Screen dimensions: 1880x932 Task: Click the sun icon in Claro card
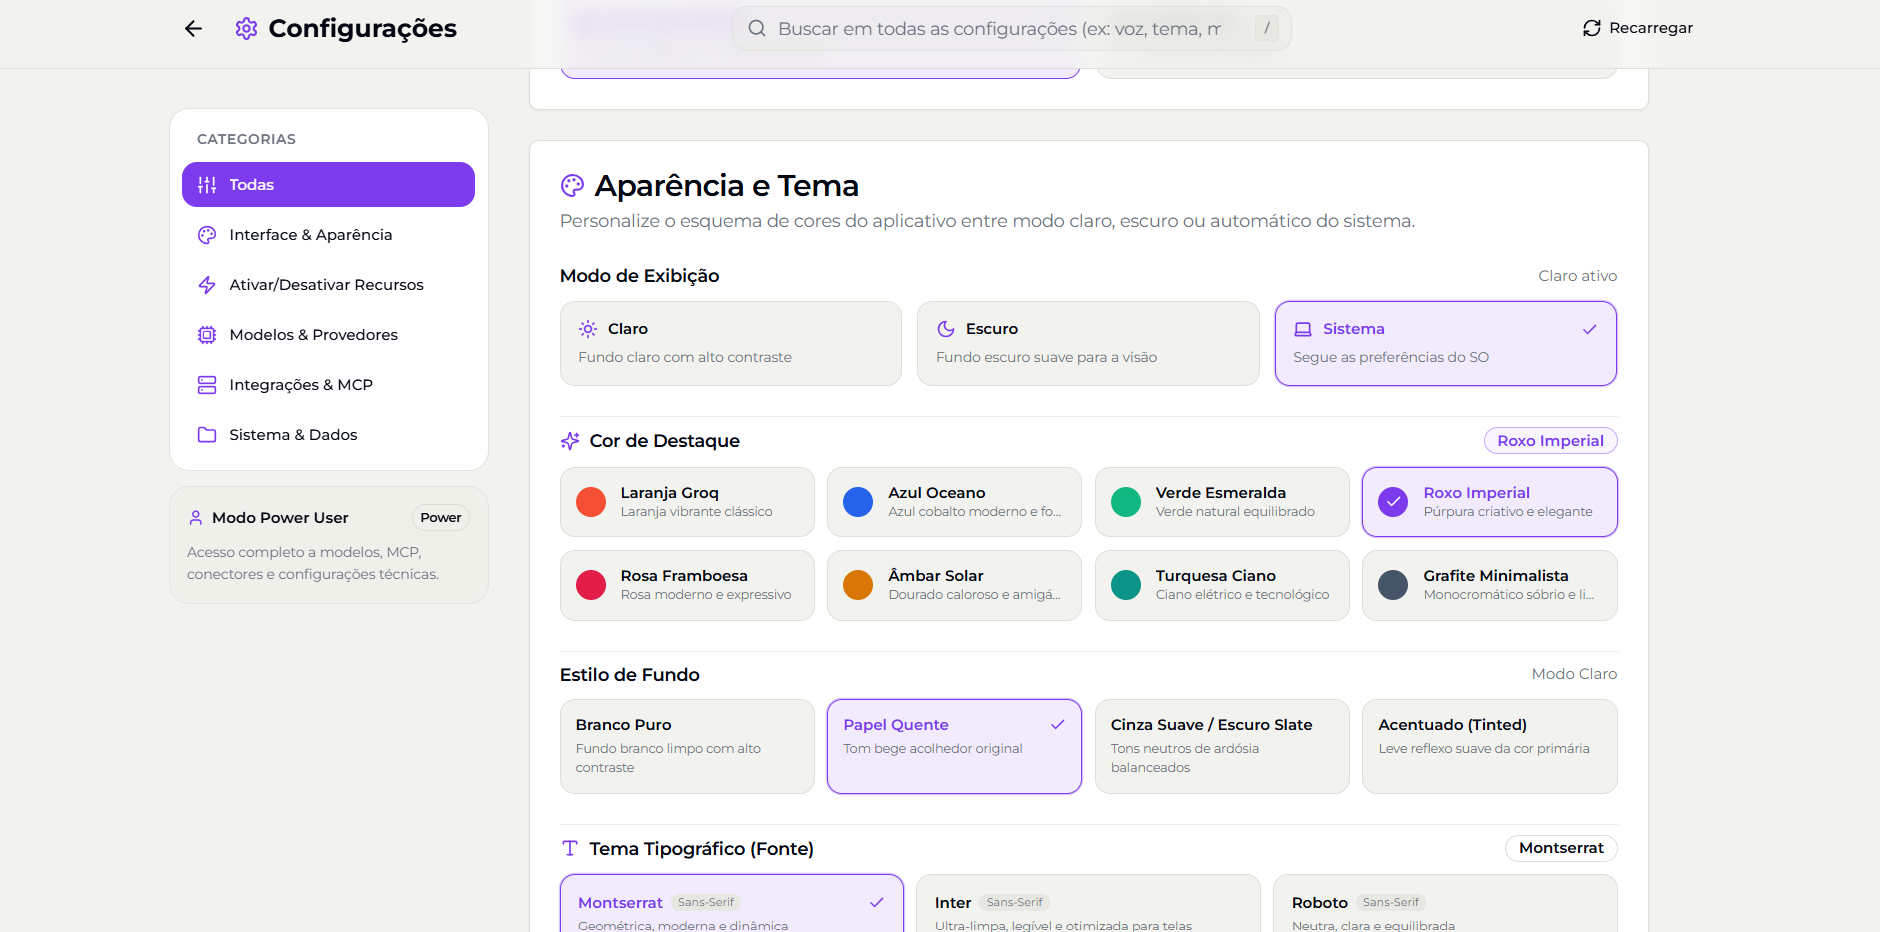click(588, 329)
